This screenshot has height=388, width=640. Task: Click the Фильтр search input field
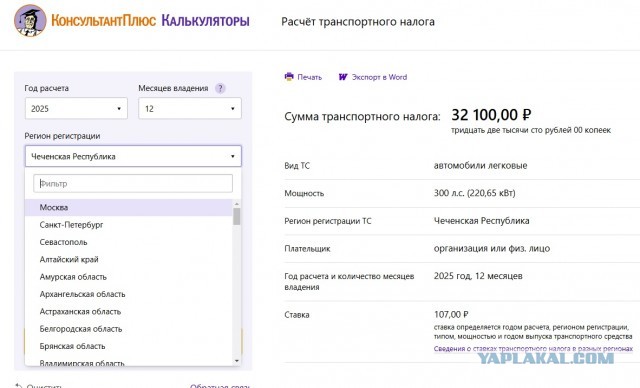tap(133, 184)
